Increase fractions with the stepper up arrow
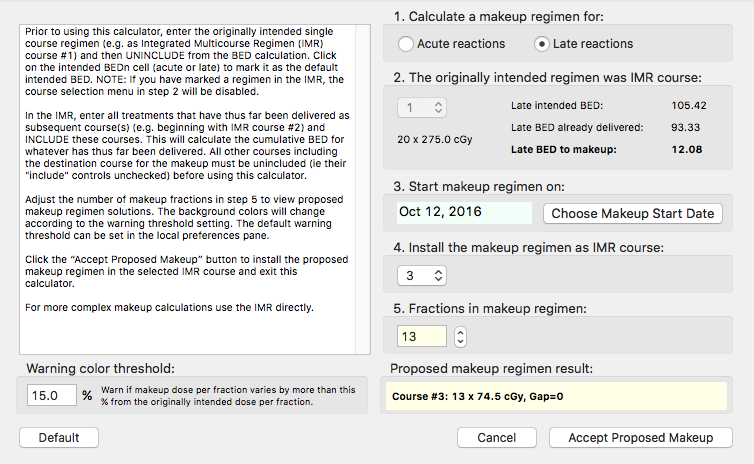754x464 pixels. [460, 332]
